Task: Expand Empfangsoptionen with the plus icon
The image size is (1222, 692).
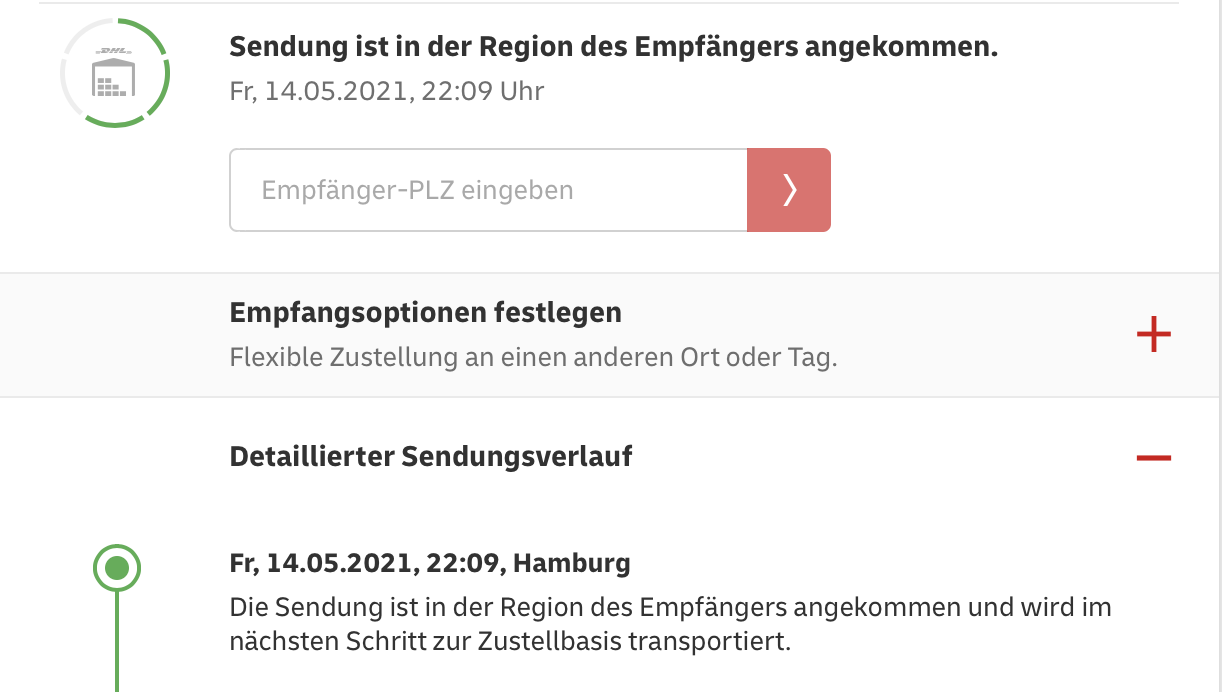Action: [1153, 334]
